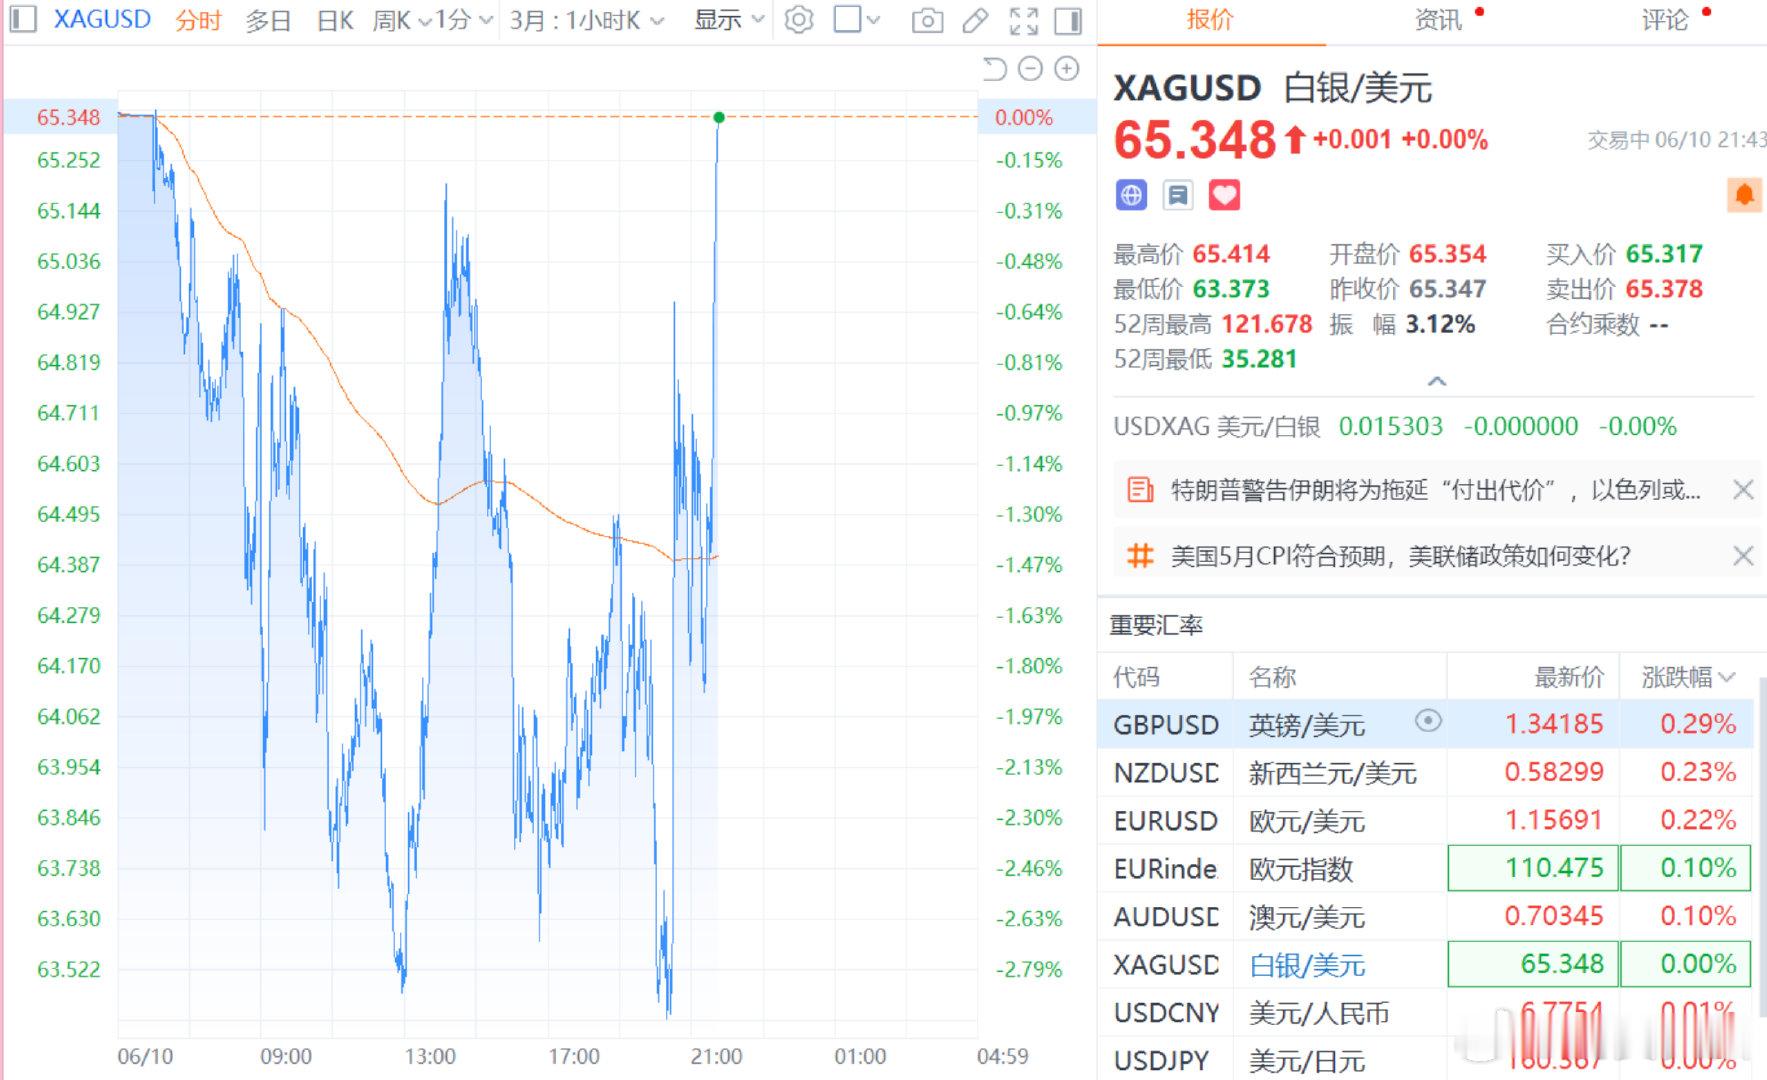
Task: Select the AUDUSD 澳元/美元 row
Action: click(x=1426, y=916)
